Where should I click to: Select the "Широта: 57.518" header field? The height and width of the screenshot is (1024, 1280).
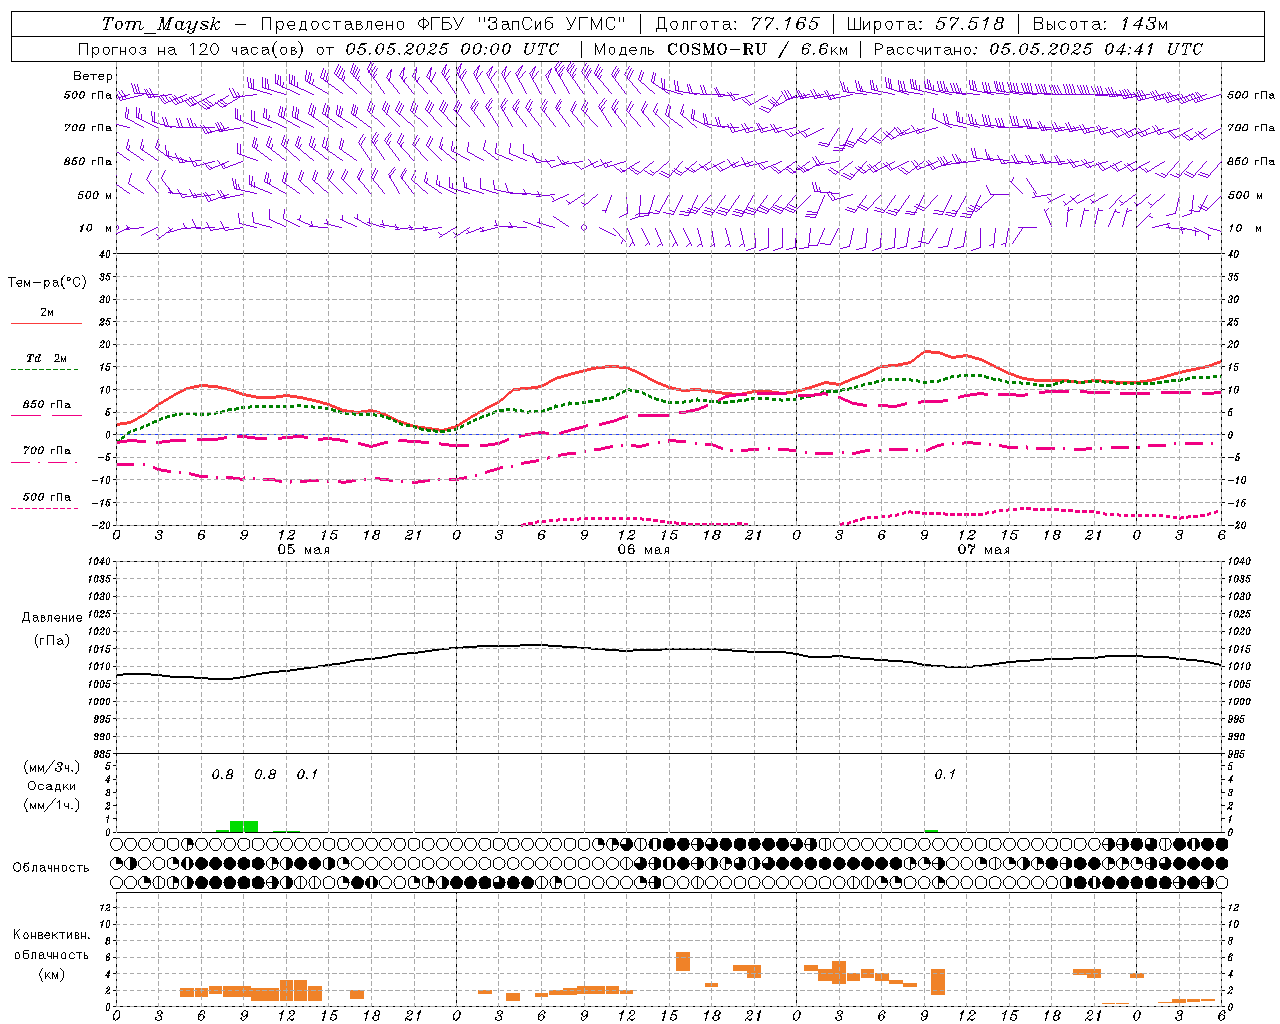pyautogui.click(x=925, y=24)
